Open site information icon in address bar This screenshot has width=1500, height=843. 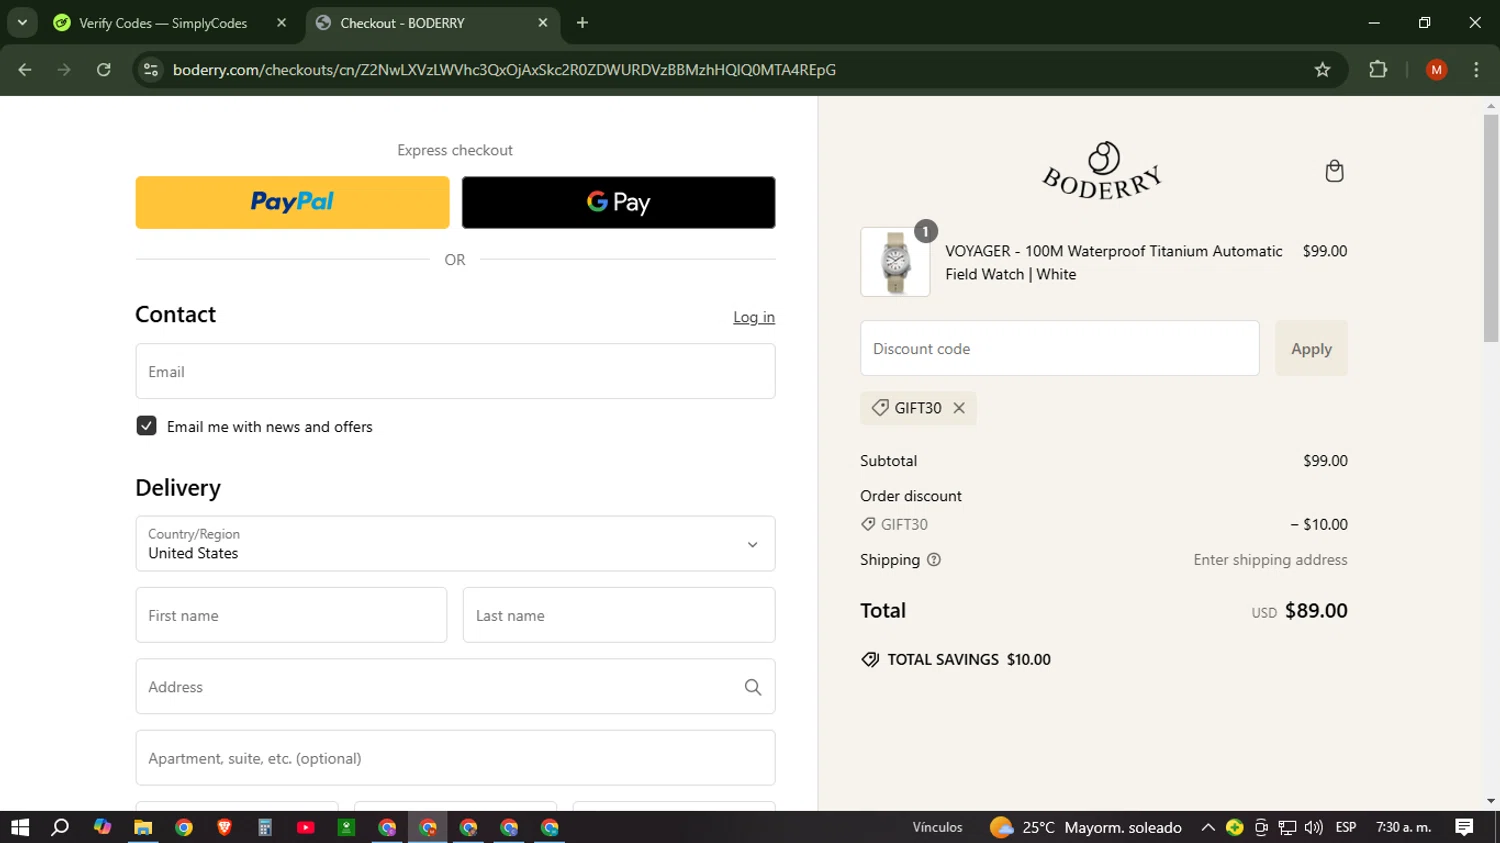click(x=151, y=70)
